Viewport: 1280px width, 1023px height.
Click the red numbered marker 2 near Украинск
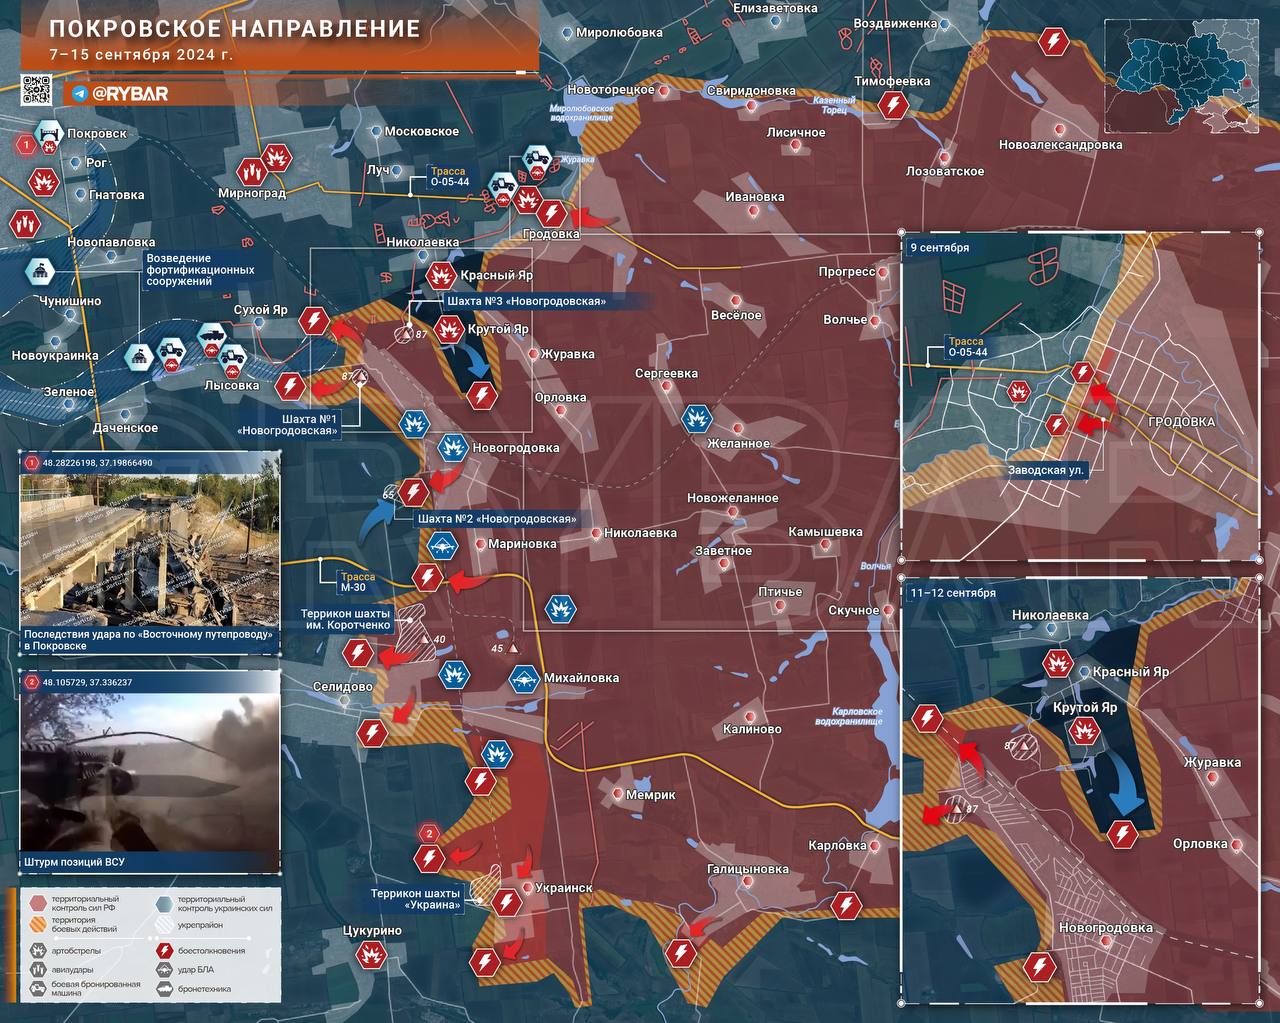click(x=429, y=834)
